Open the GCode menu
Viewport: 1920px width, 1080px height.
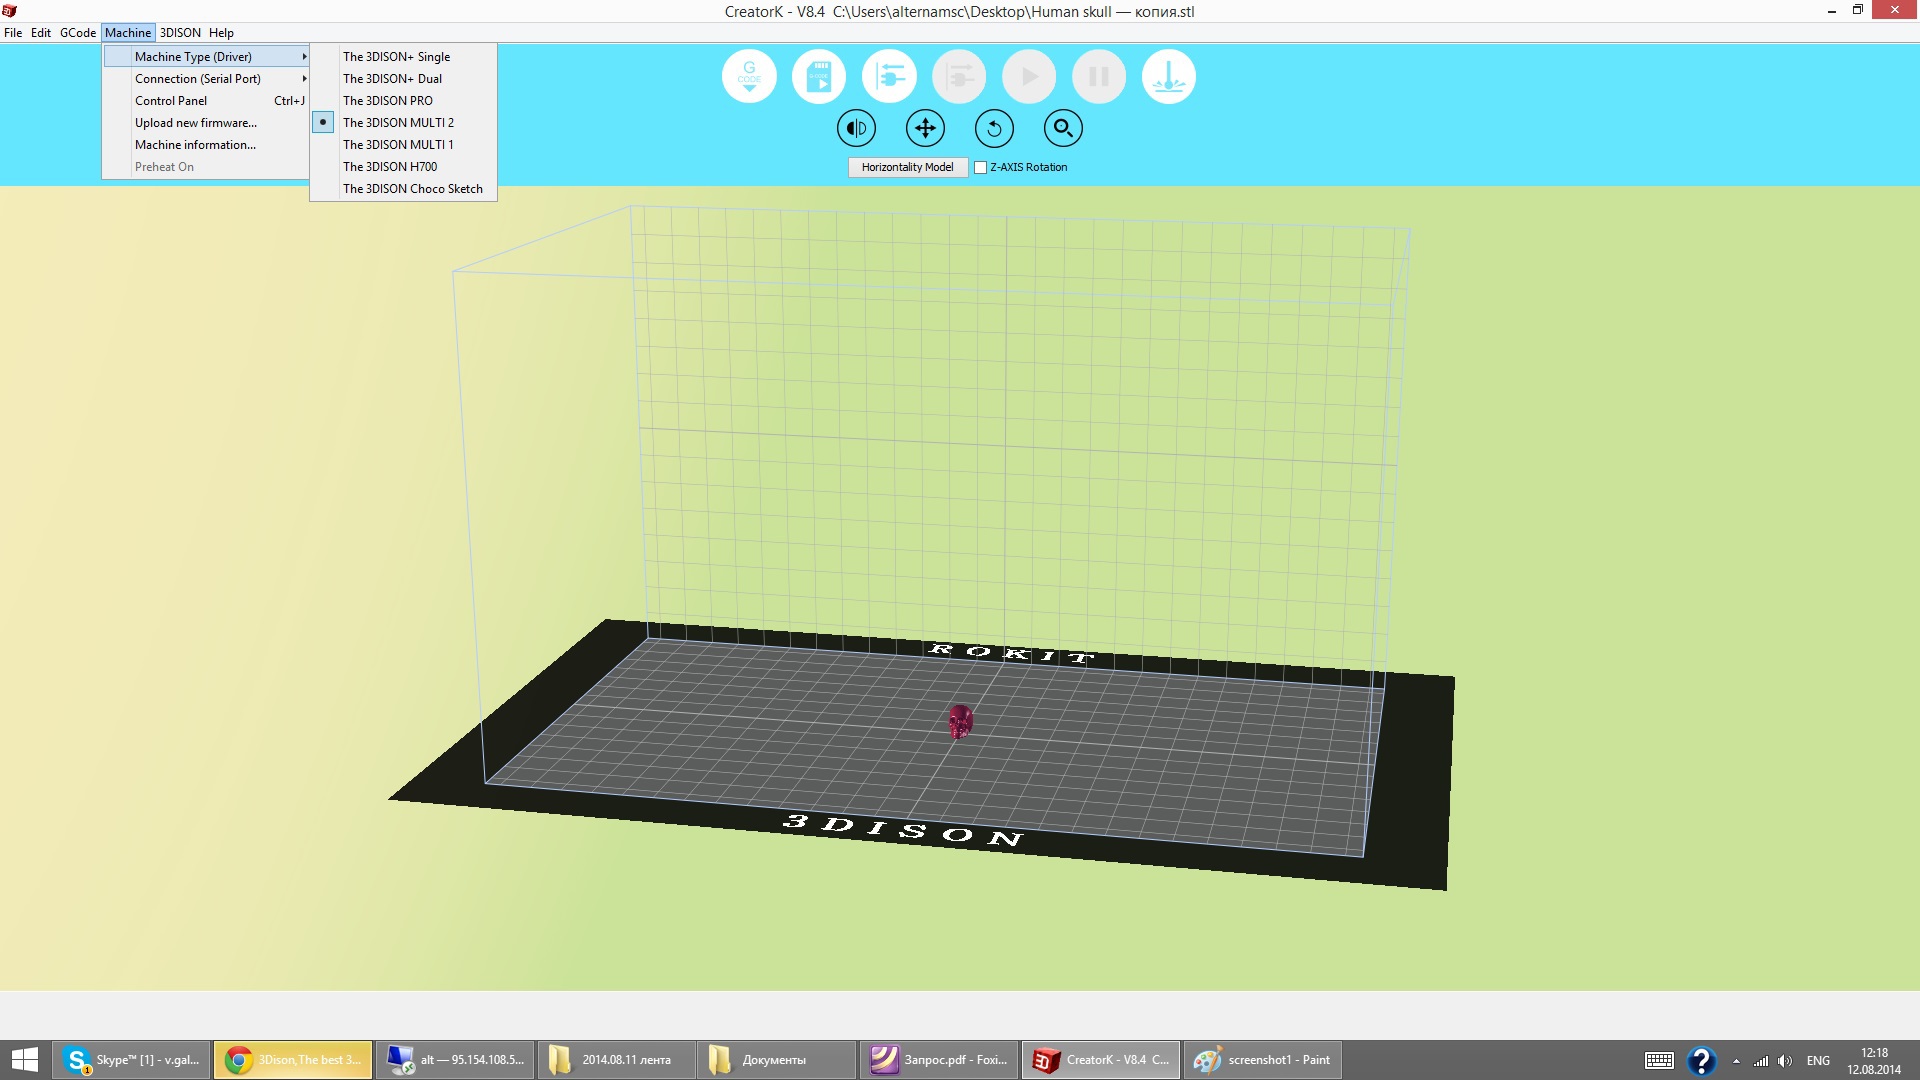coord(77,32)
